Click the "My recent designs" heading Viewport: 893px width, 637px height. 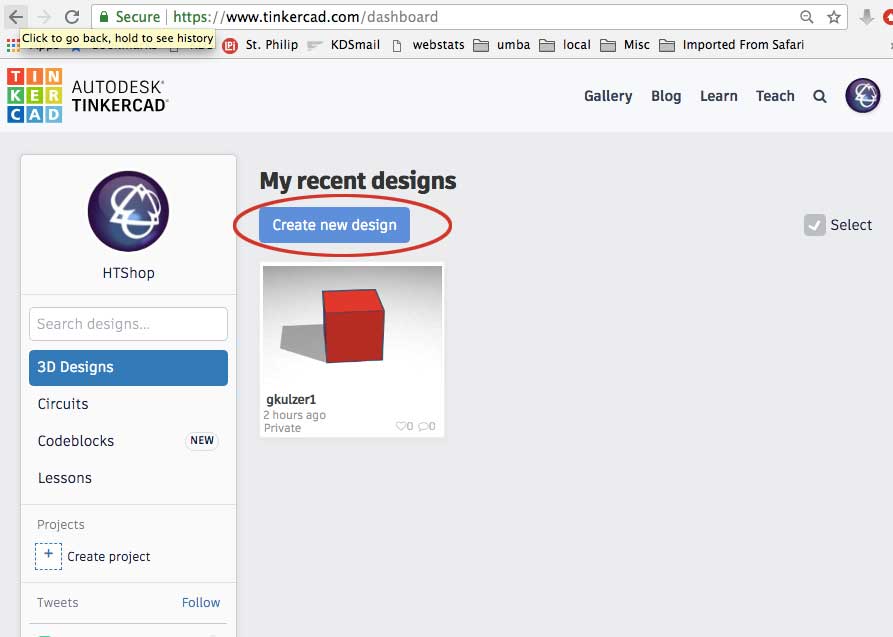pos(358,181)
